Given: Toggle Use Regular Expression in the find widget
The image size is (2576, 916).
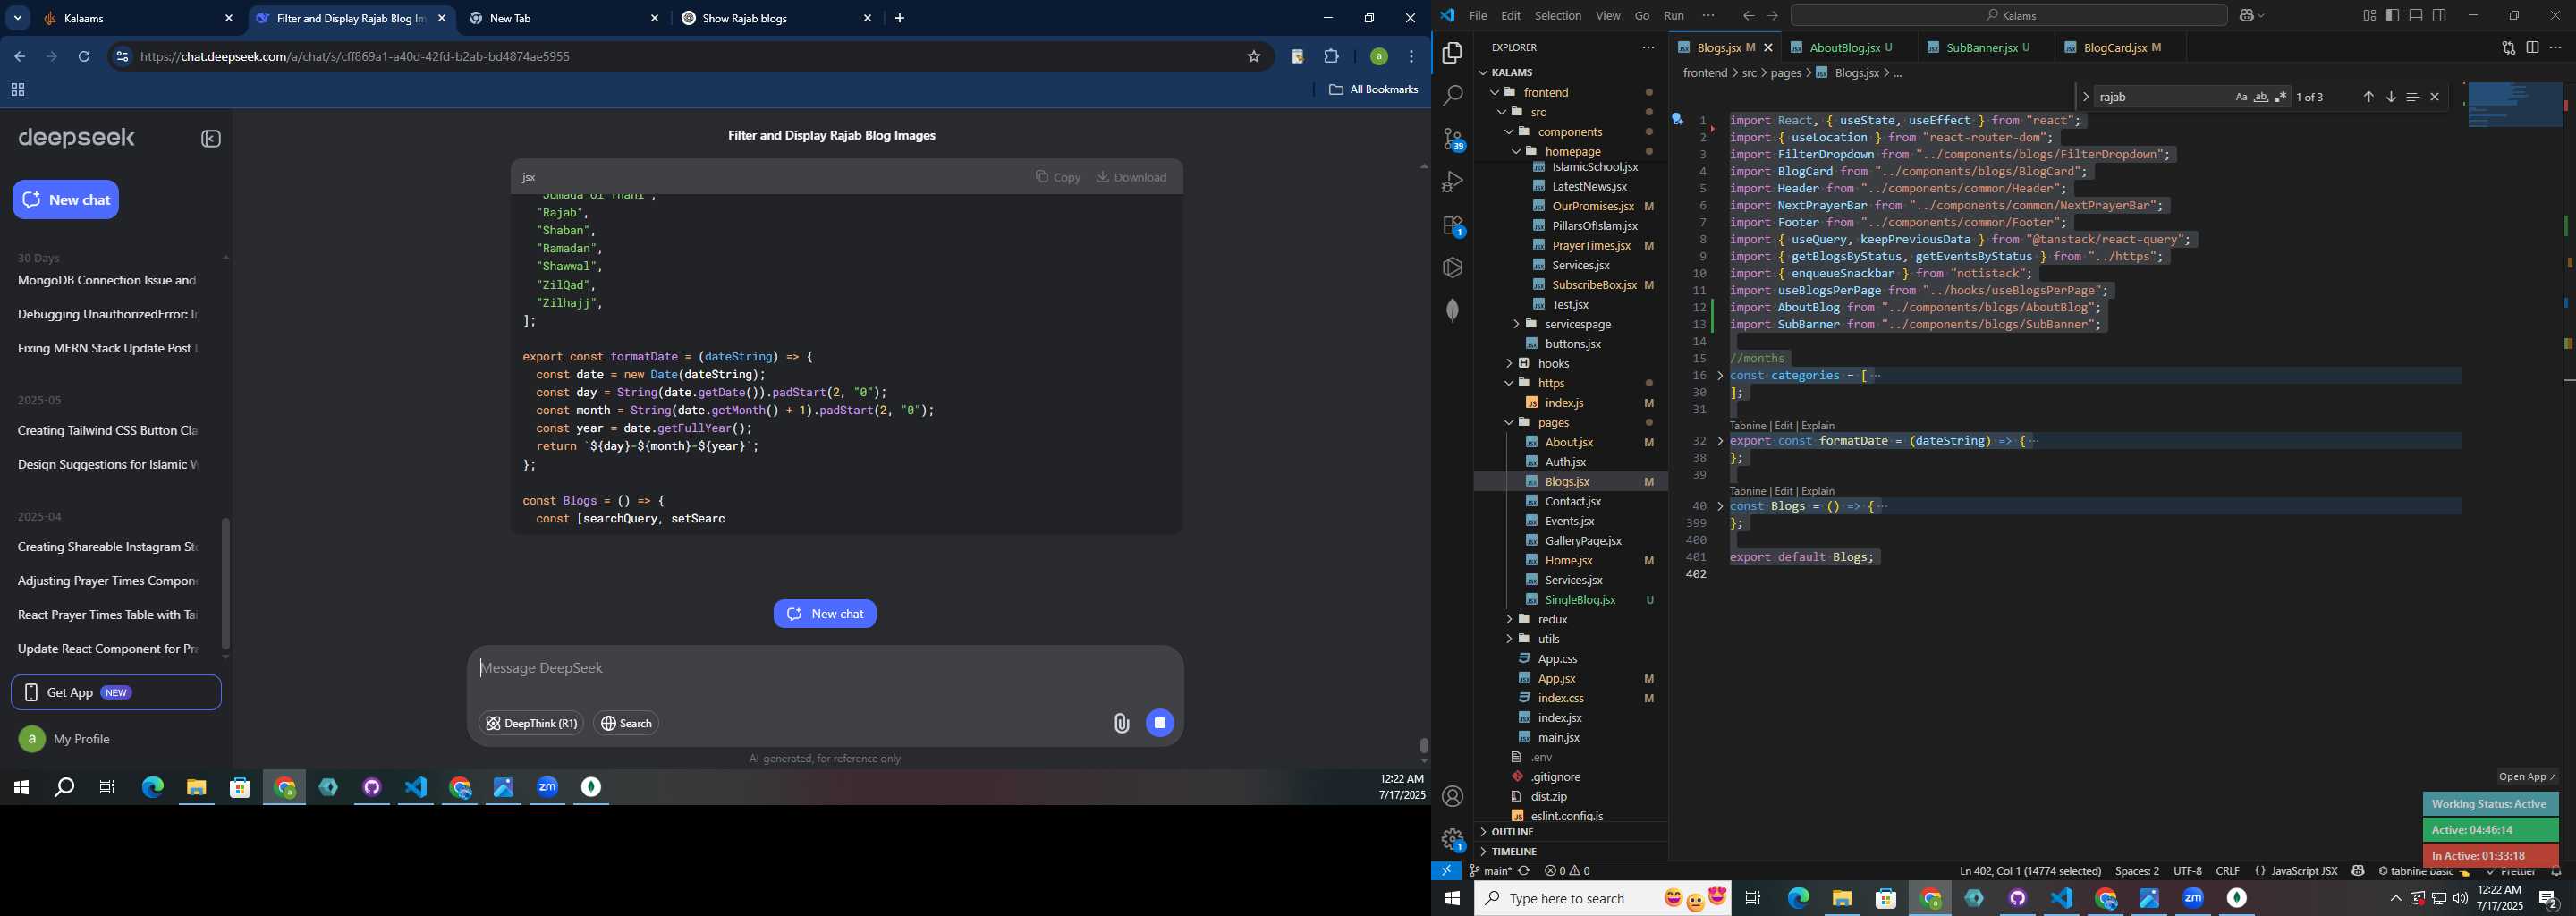Looking at the screenshot, I should coord(2281,97).
